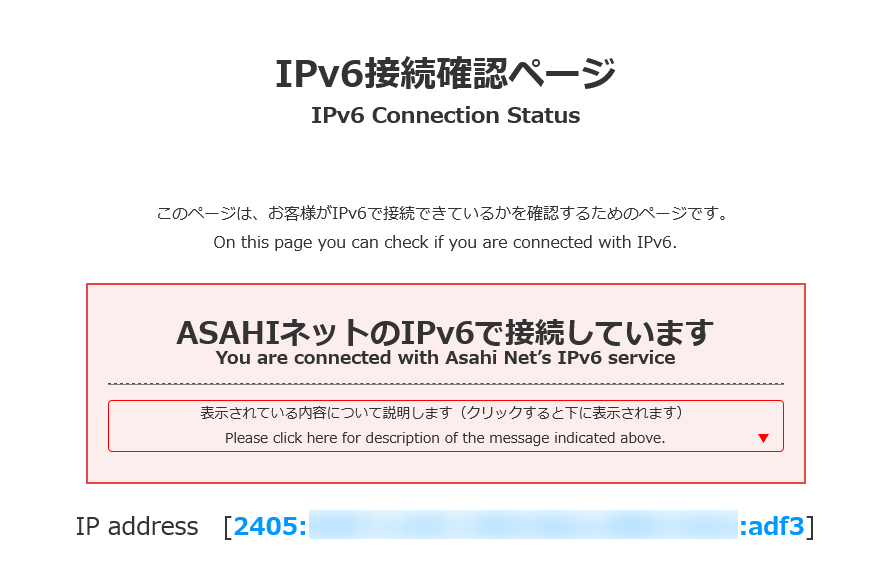This screenshot has height=583, width=890.
Task: Click the closing bracket after the IP address
Action: (x=811, y=526)
